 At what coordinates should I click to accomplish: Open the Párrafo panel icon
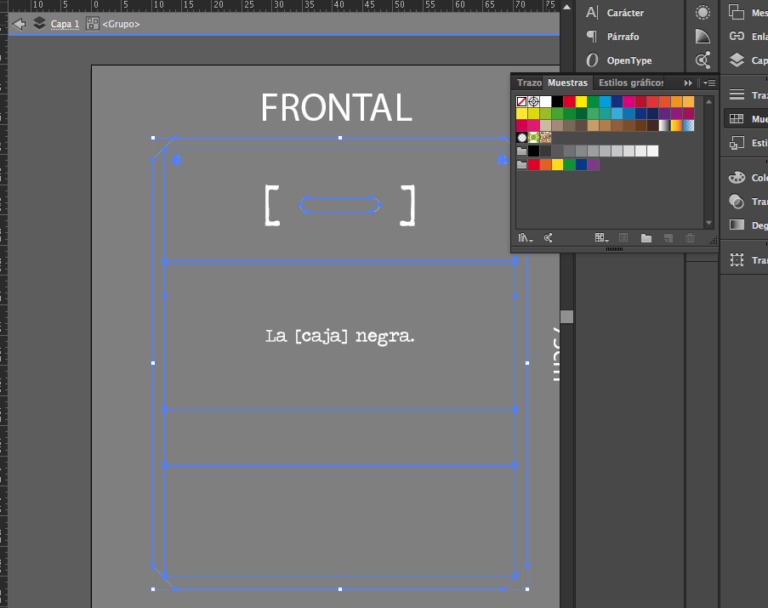pos(592,37)
